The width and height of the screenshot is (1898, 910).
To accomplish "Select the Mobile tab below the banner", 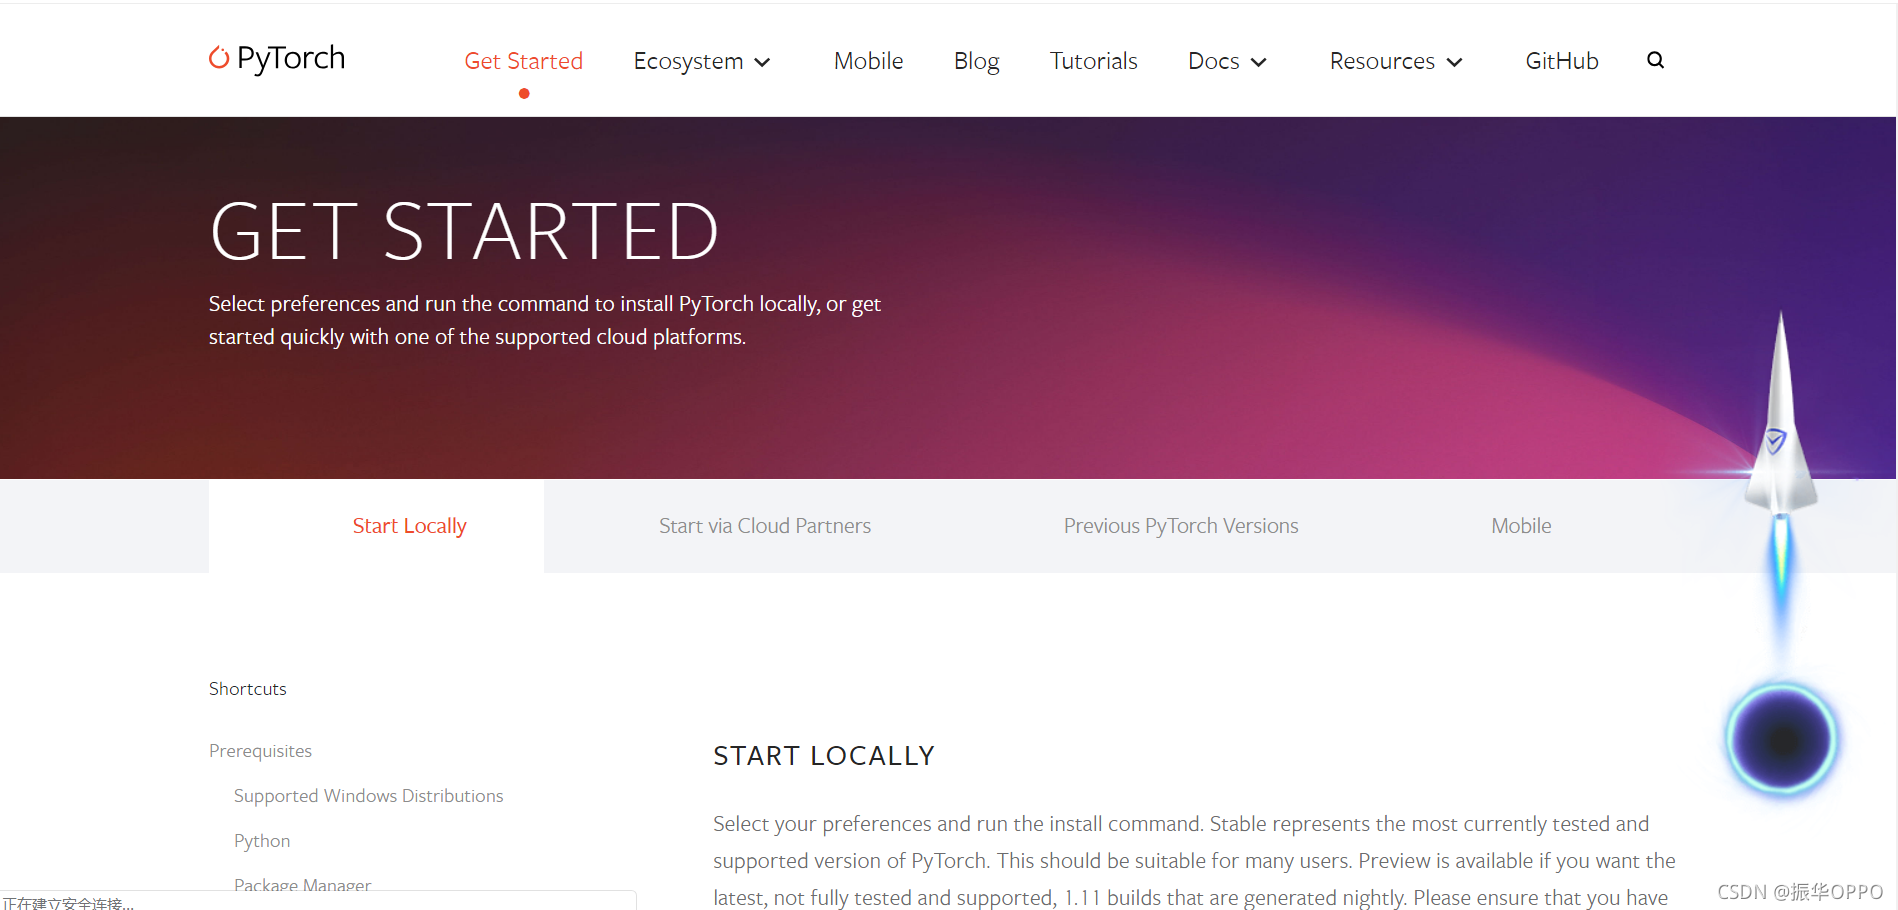I will tap(1521, 526).
